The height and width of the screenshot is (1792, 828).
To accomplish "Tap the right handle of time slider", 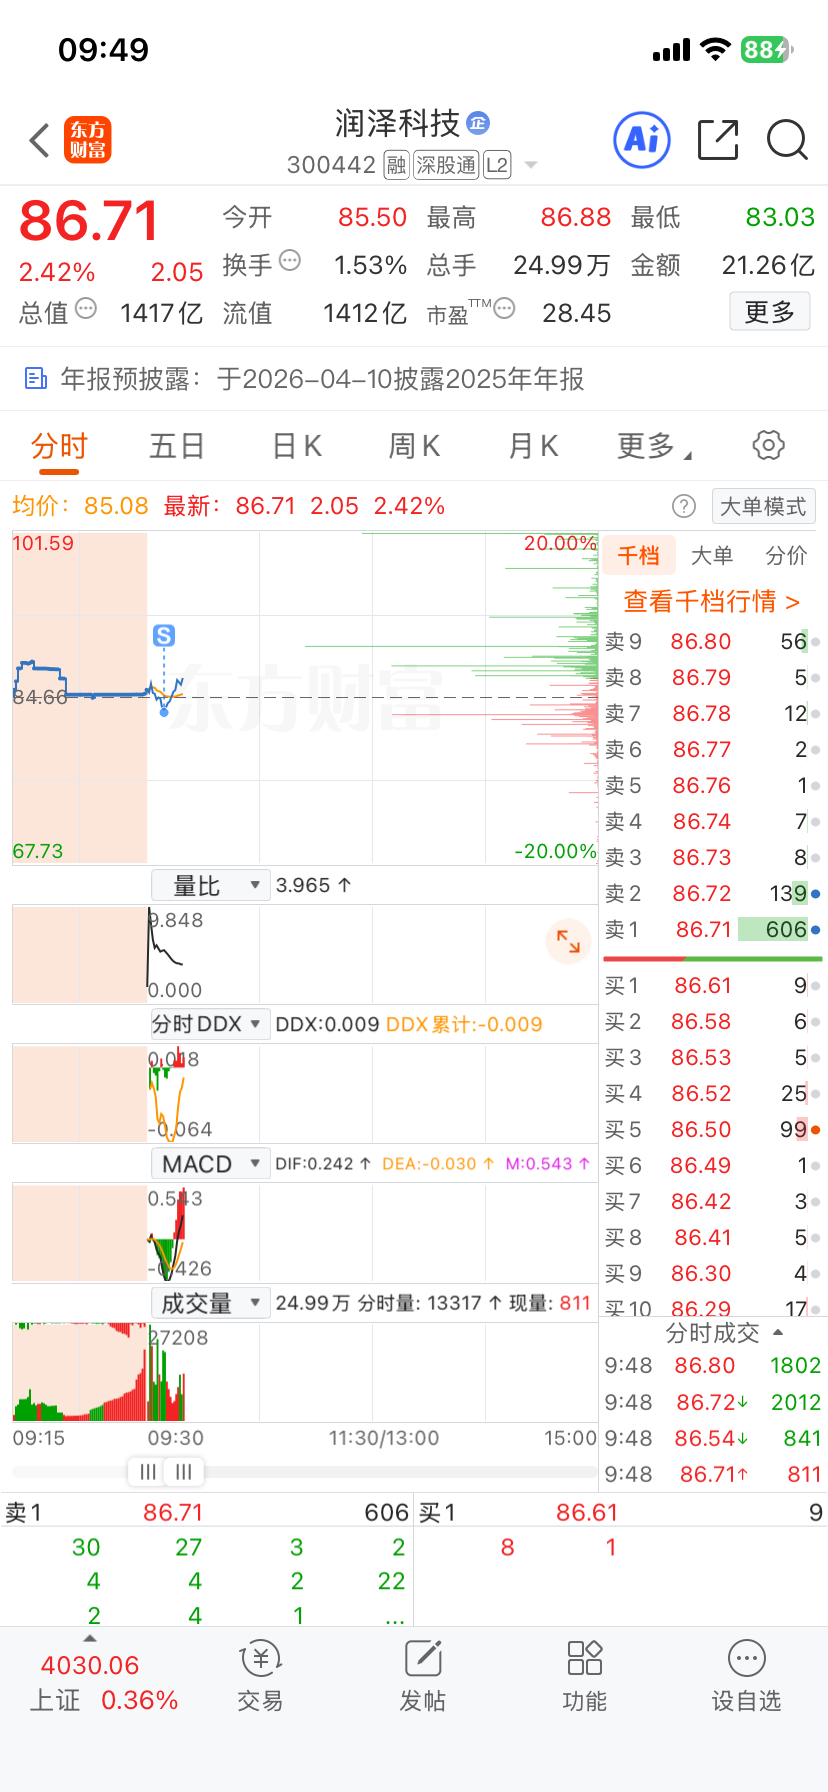I will 184,1471.
